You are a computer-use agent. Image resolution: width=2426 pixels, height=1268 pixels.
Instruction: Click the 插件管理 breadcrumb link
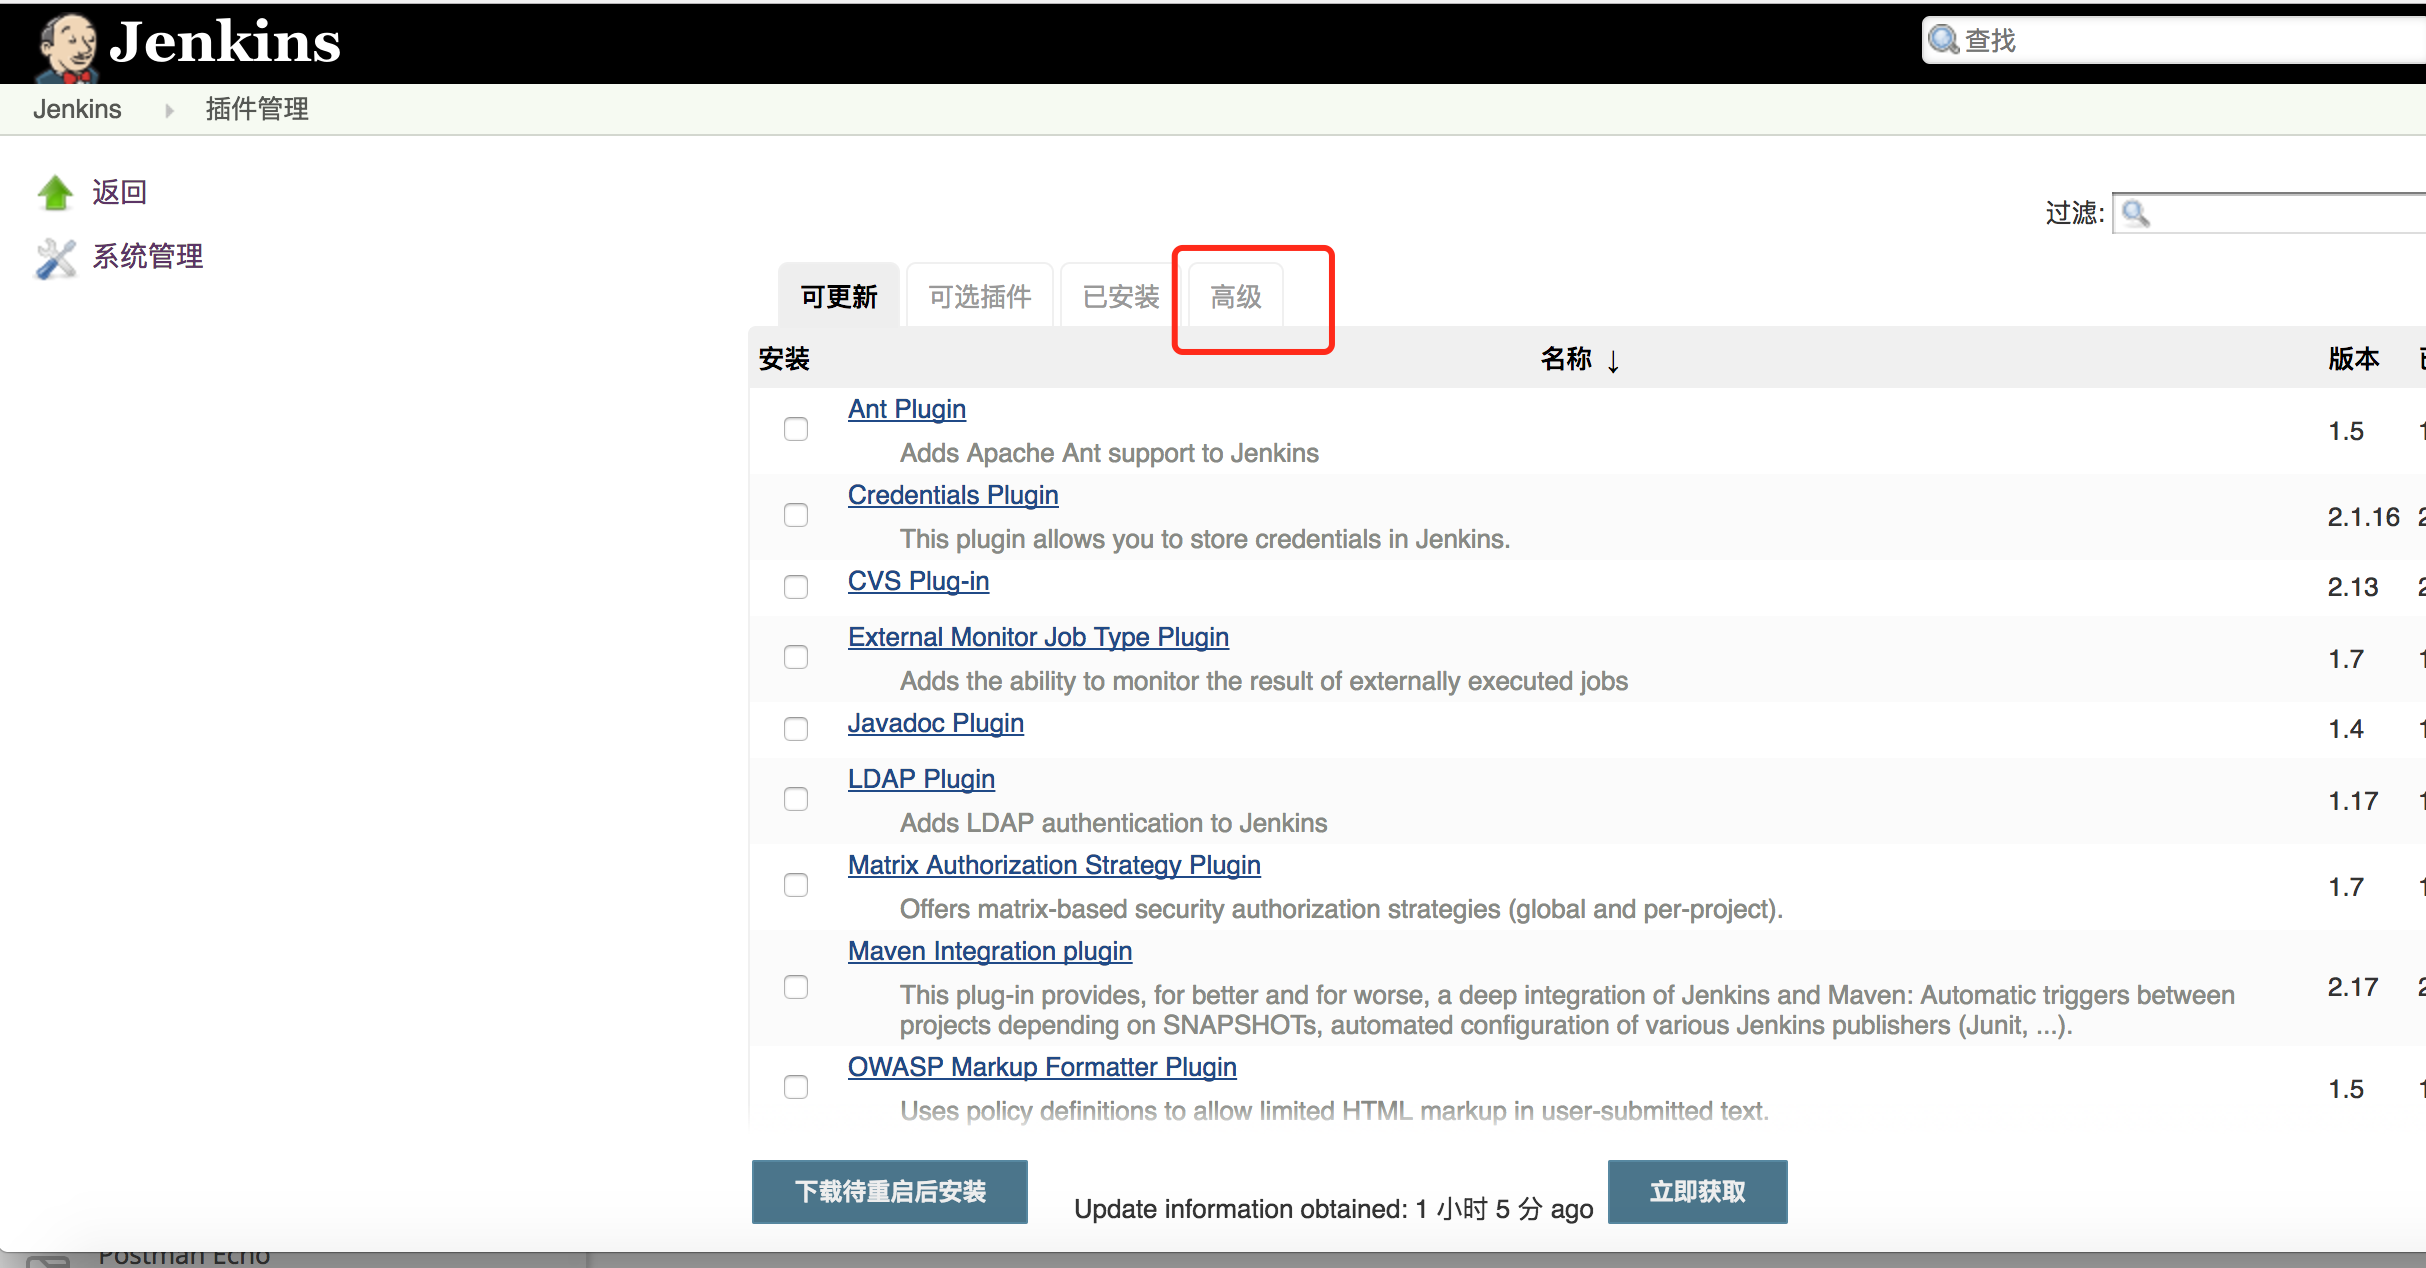(x=257, y=109)
